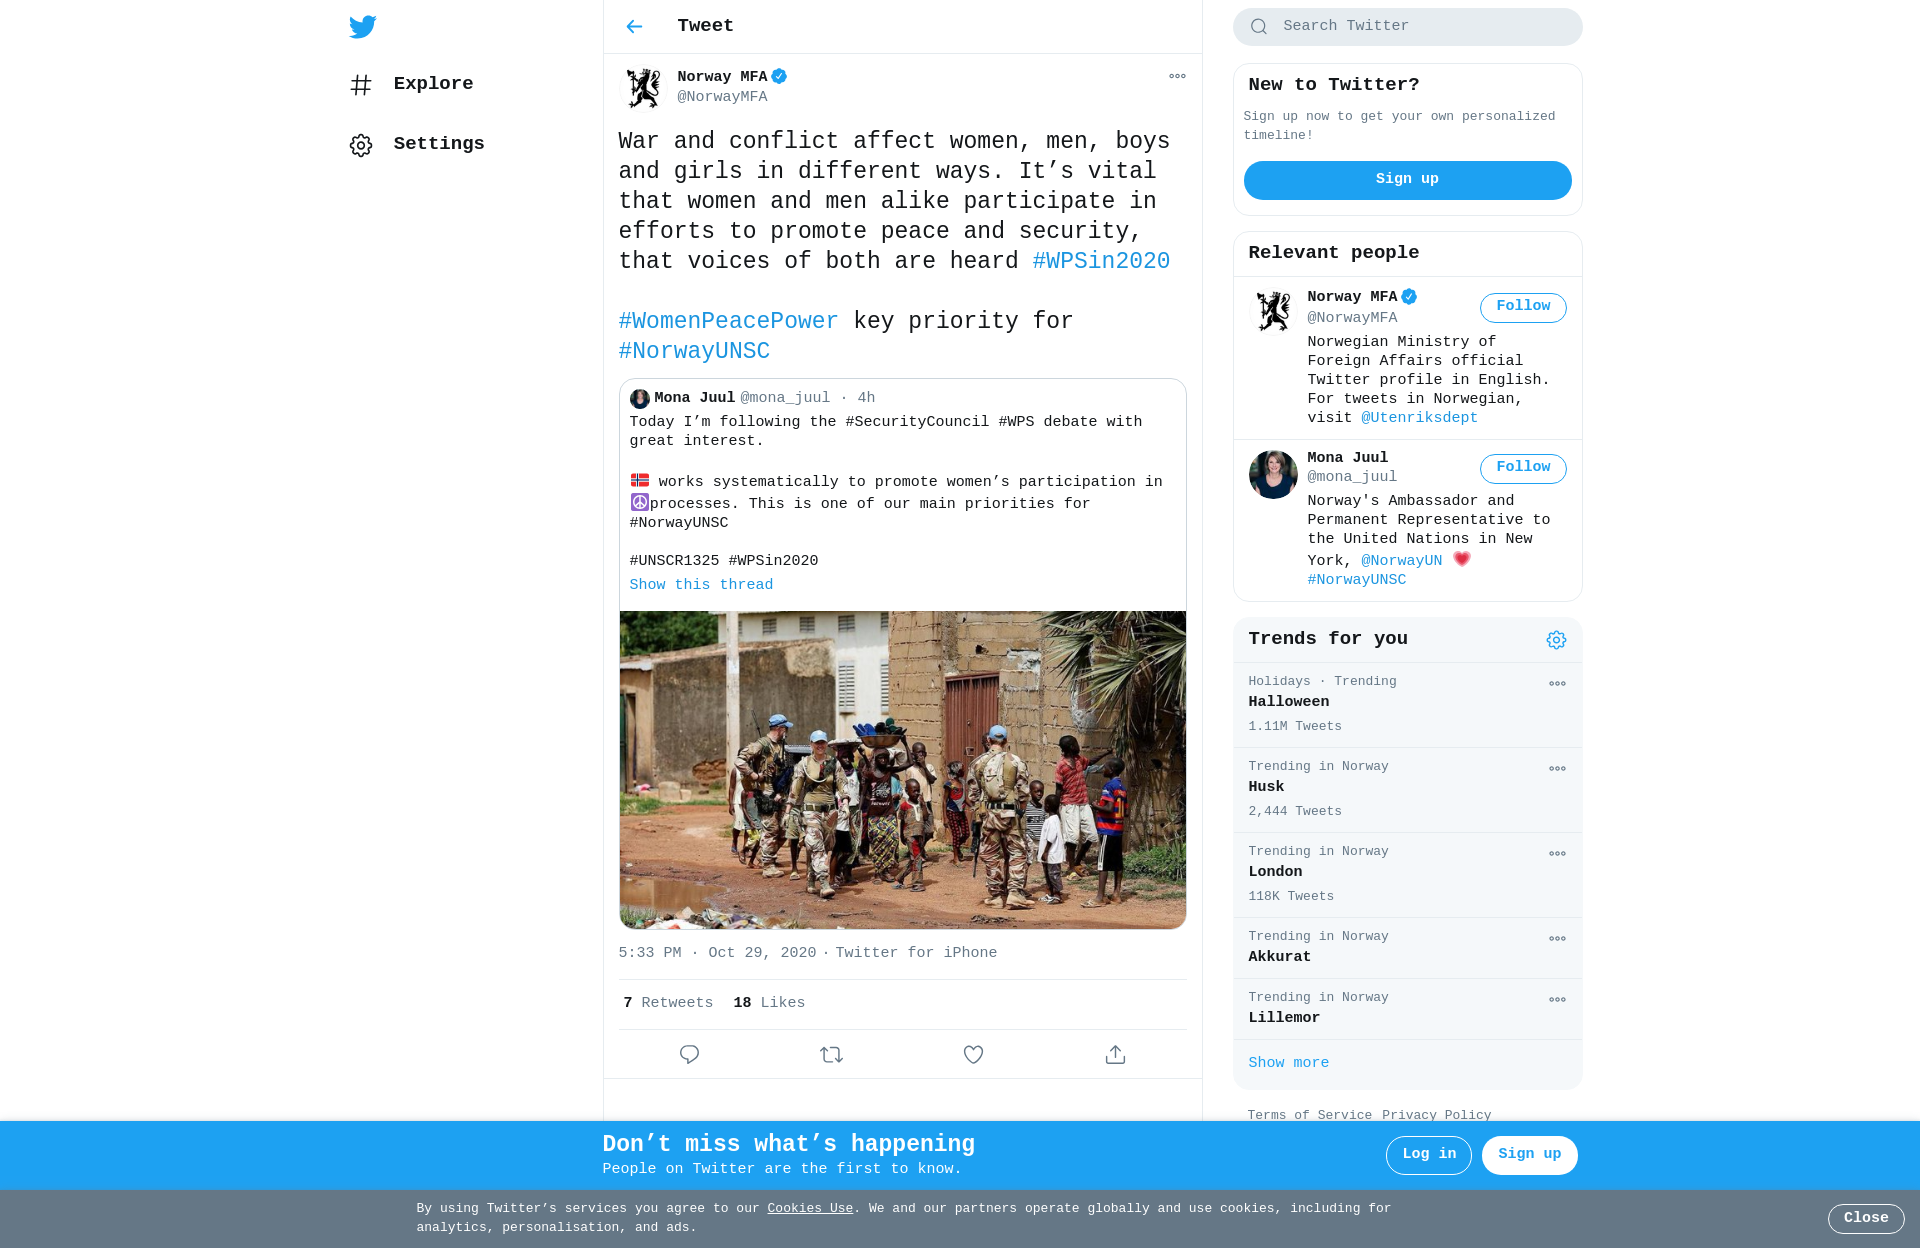Click the Twitter bird logo
Image resolution: width=1920 pixels, height=1248 pixels.
[362, 27]
